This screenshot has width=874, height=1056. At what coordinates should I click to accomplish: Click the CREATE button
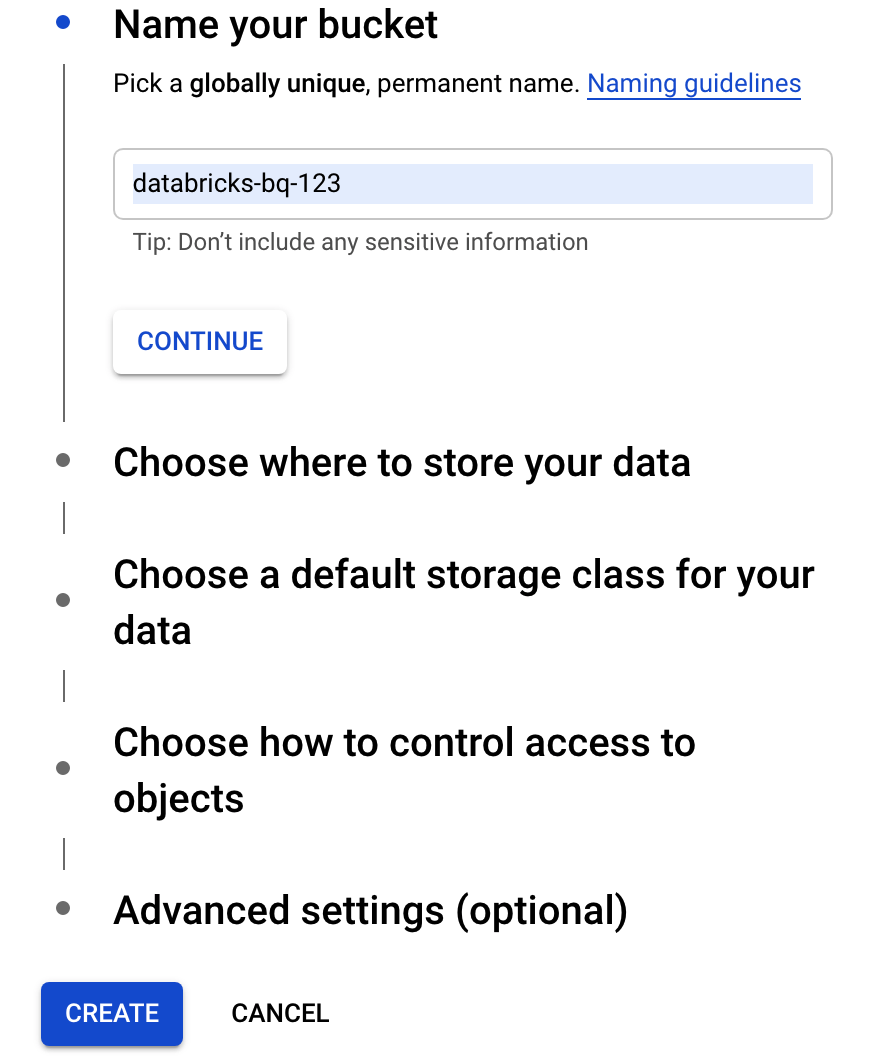[111, 1013]
